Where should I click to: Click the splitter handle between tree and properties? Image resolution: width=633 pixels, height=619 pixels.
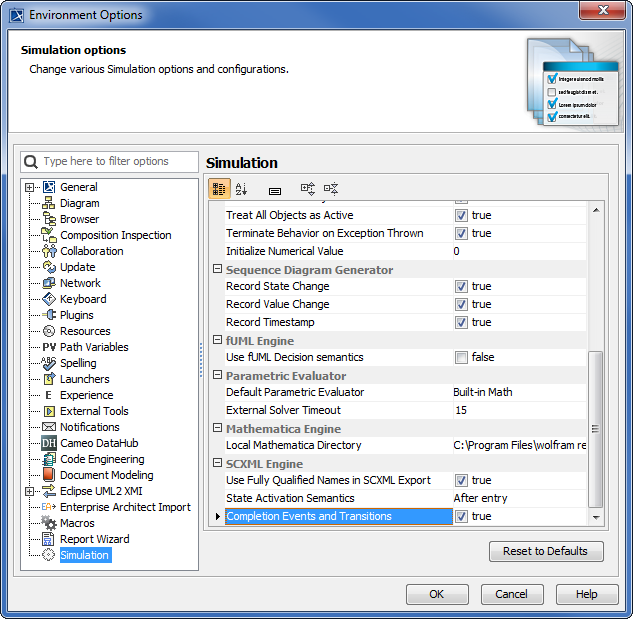[201, 360]
